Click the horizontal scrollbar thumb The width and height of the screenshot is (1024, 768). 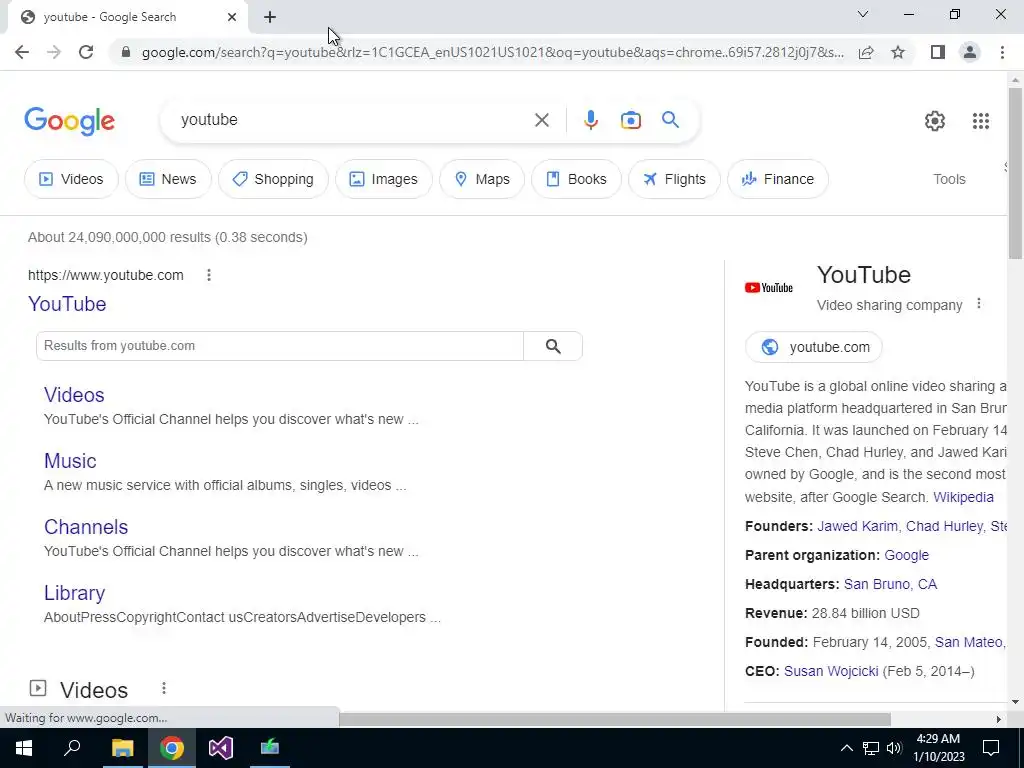tap(615, 719)
